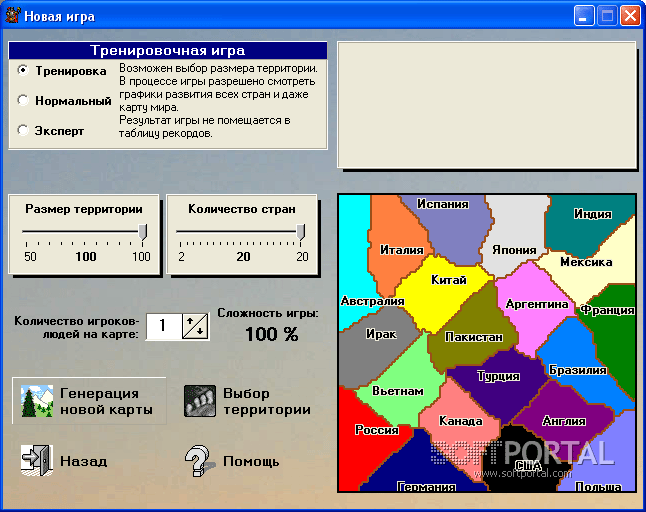Select the Нормальный difficulty mode
The height and width of the screenshot is (512, 646).
23,101
